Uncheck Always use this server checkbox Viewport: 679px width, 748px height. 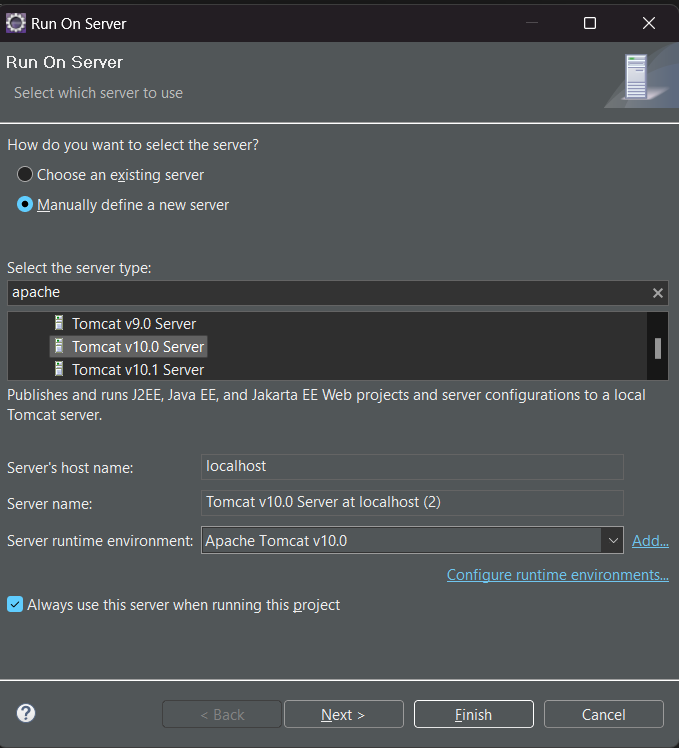15,604
